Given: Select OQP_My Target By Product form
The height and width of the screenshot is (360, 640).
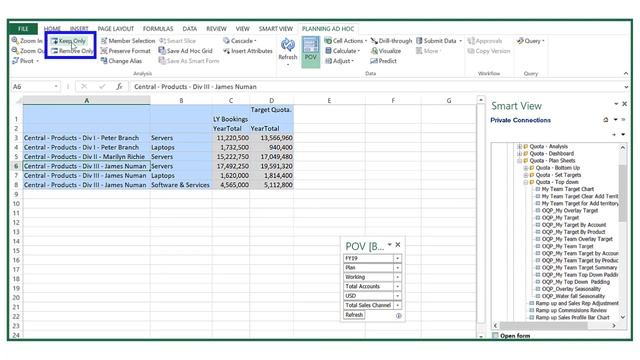Looking at the screenshot, I should pyautogui.click(x=573, y=232).
